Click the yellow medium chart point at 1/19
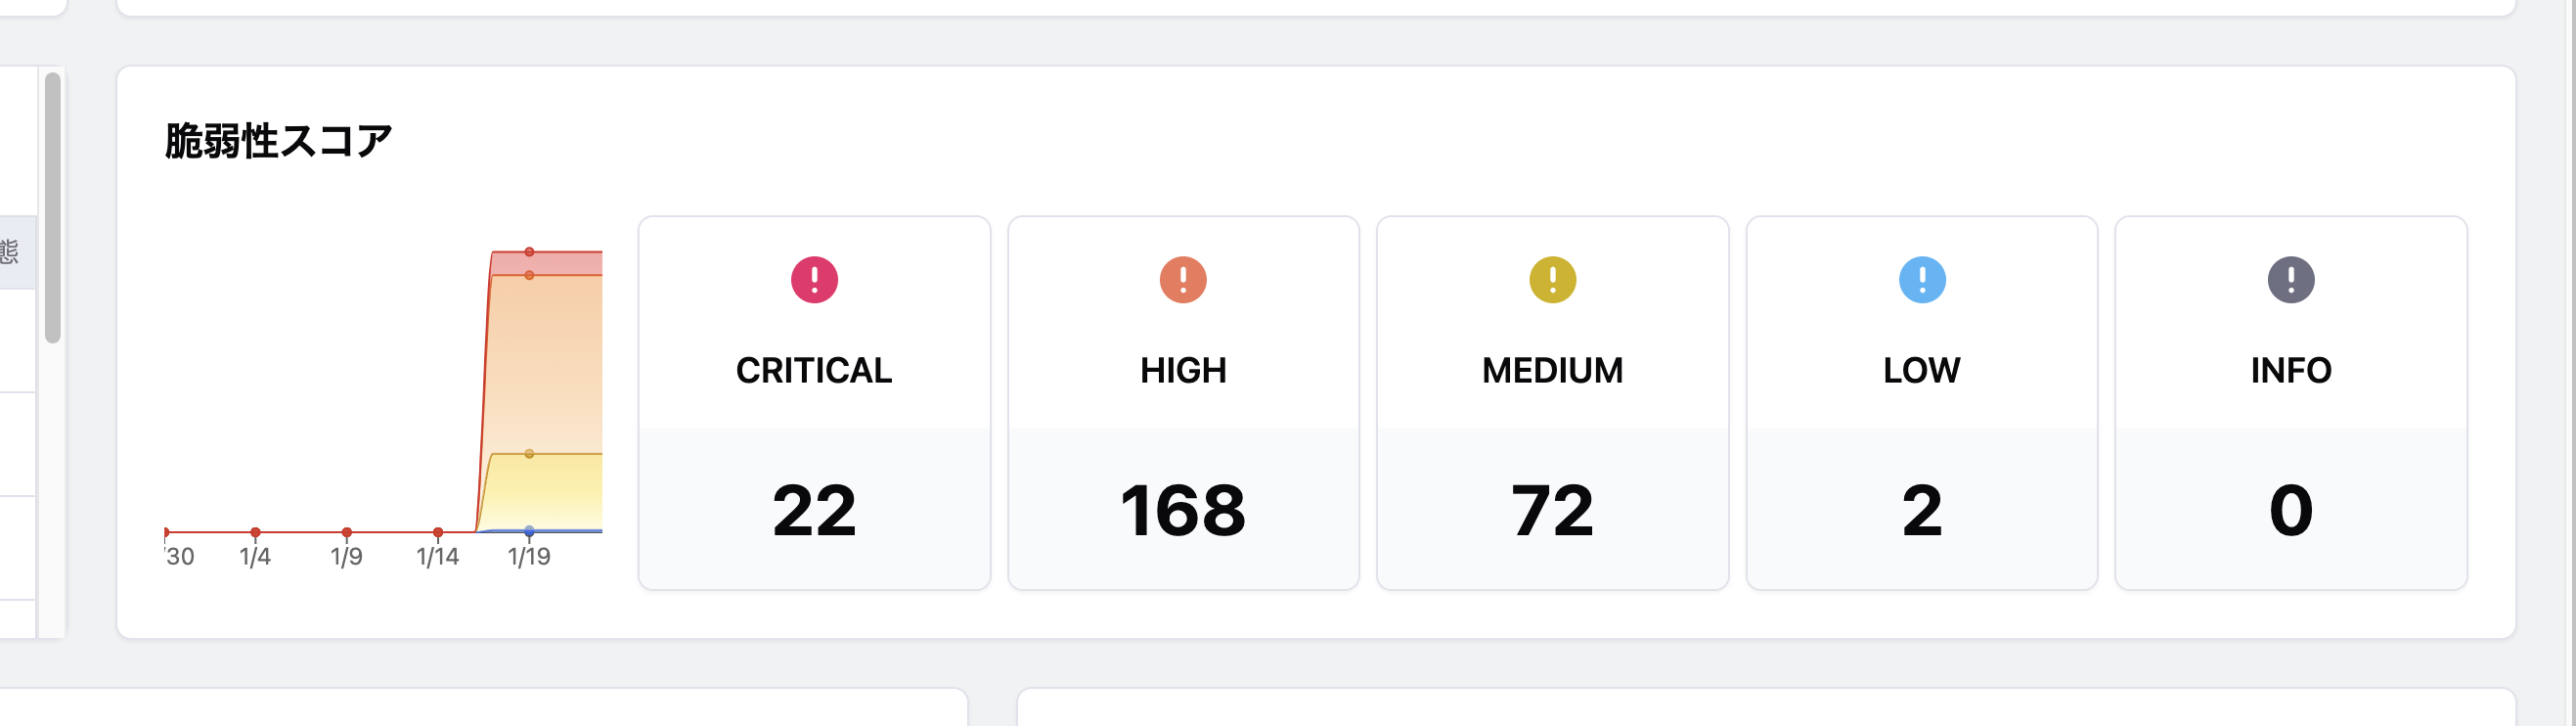Image resolution: width=2576 pixels, height=726 pixels. 529,454
